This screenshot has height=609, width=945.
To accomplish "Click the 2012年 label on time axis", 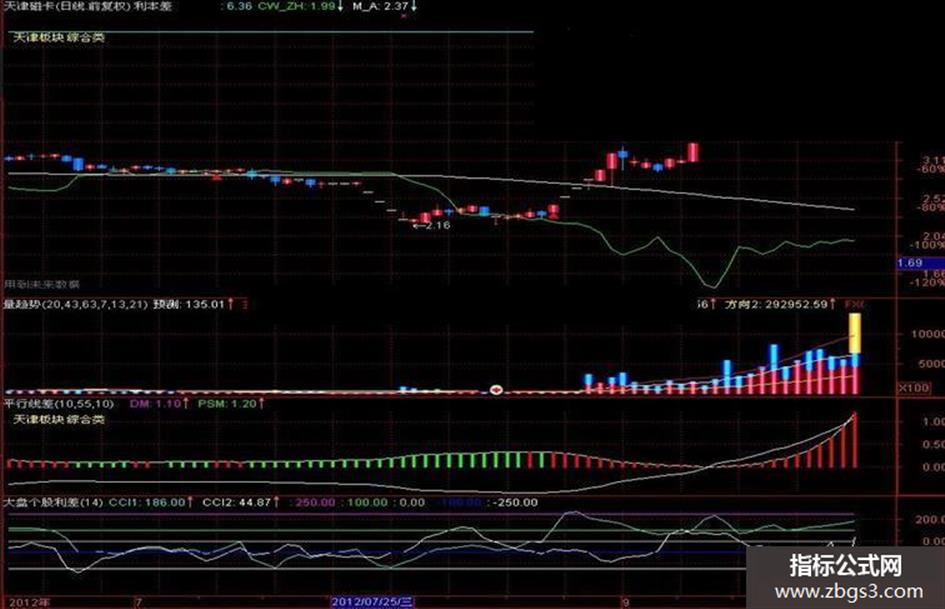I will [x=30, y=602].
